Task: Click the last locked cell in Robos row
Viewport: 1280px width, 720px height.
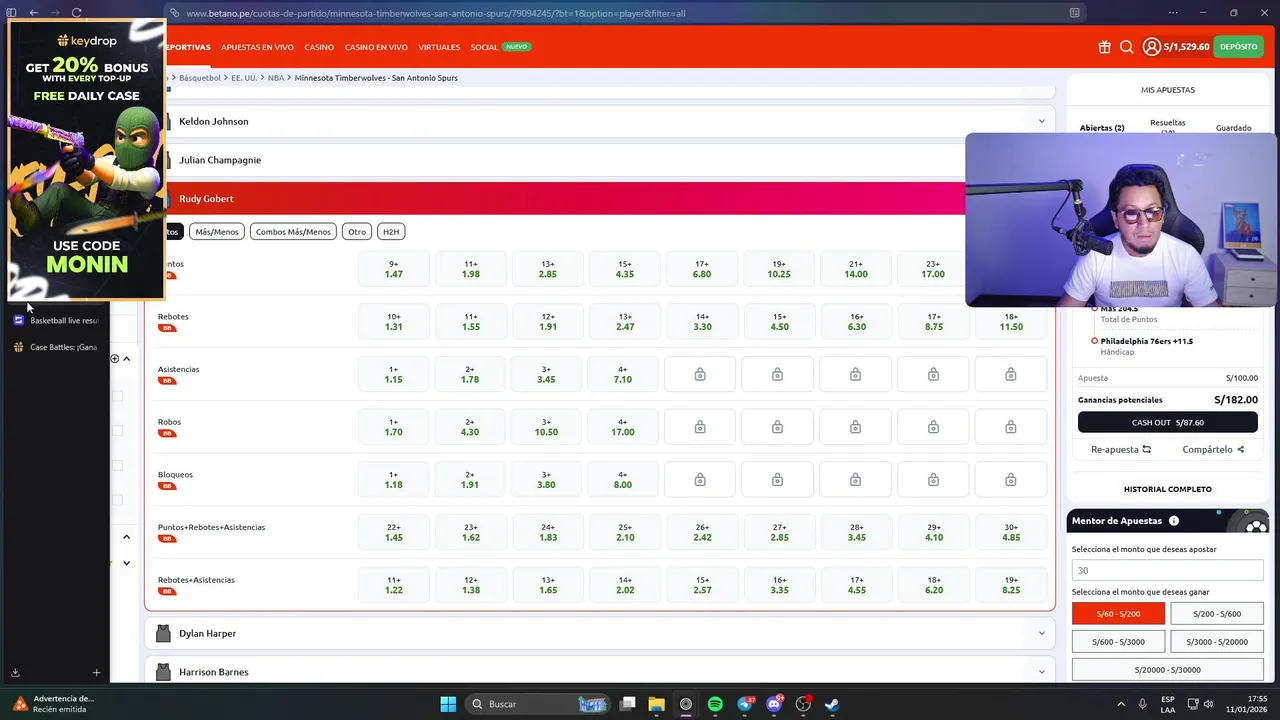Action: 1010,427
